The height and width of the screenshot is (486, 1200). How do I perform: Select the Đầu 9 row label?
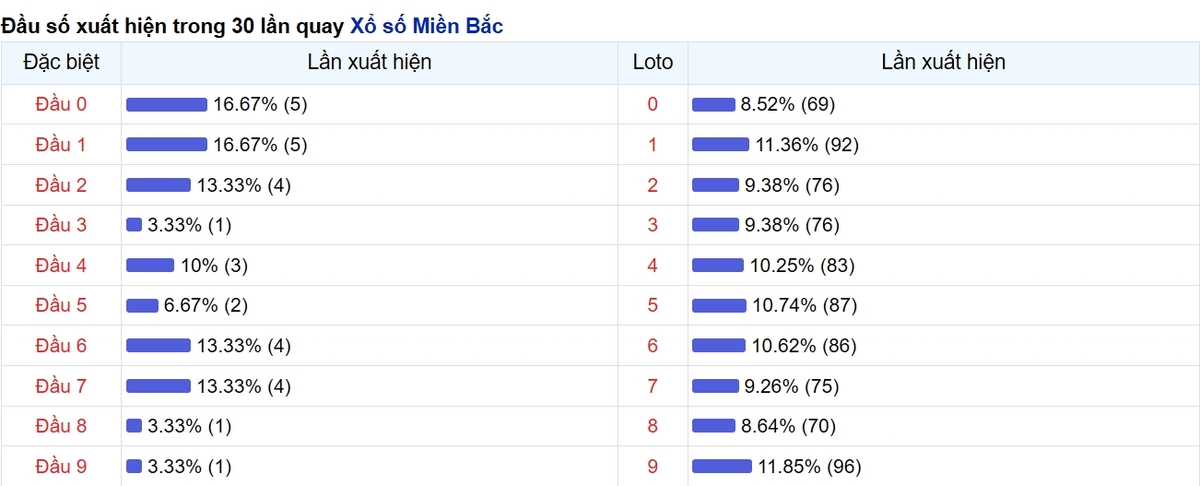[61, 466]
